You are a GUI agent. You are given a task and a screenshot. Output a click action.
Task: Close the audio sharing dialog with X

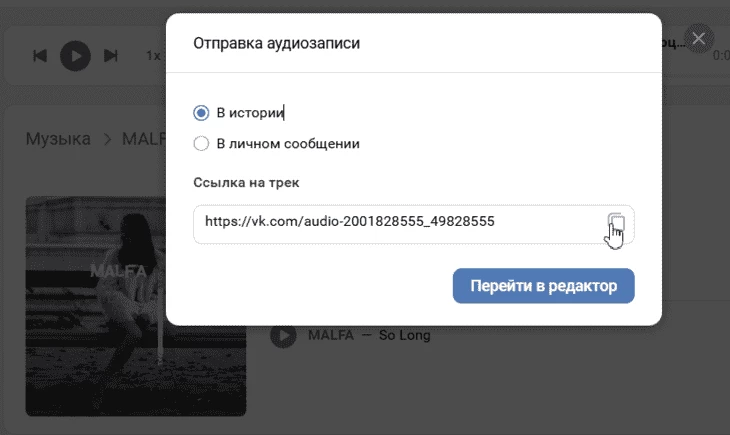(698, 39)
